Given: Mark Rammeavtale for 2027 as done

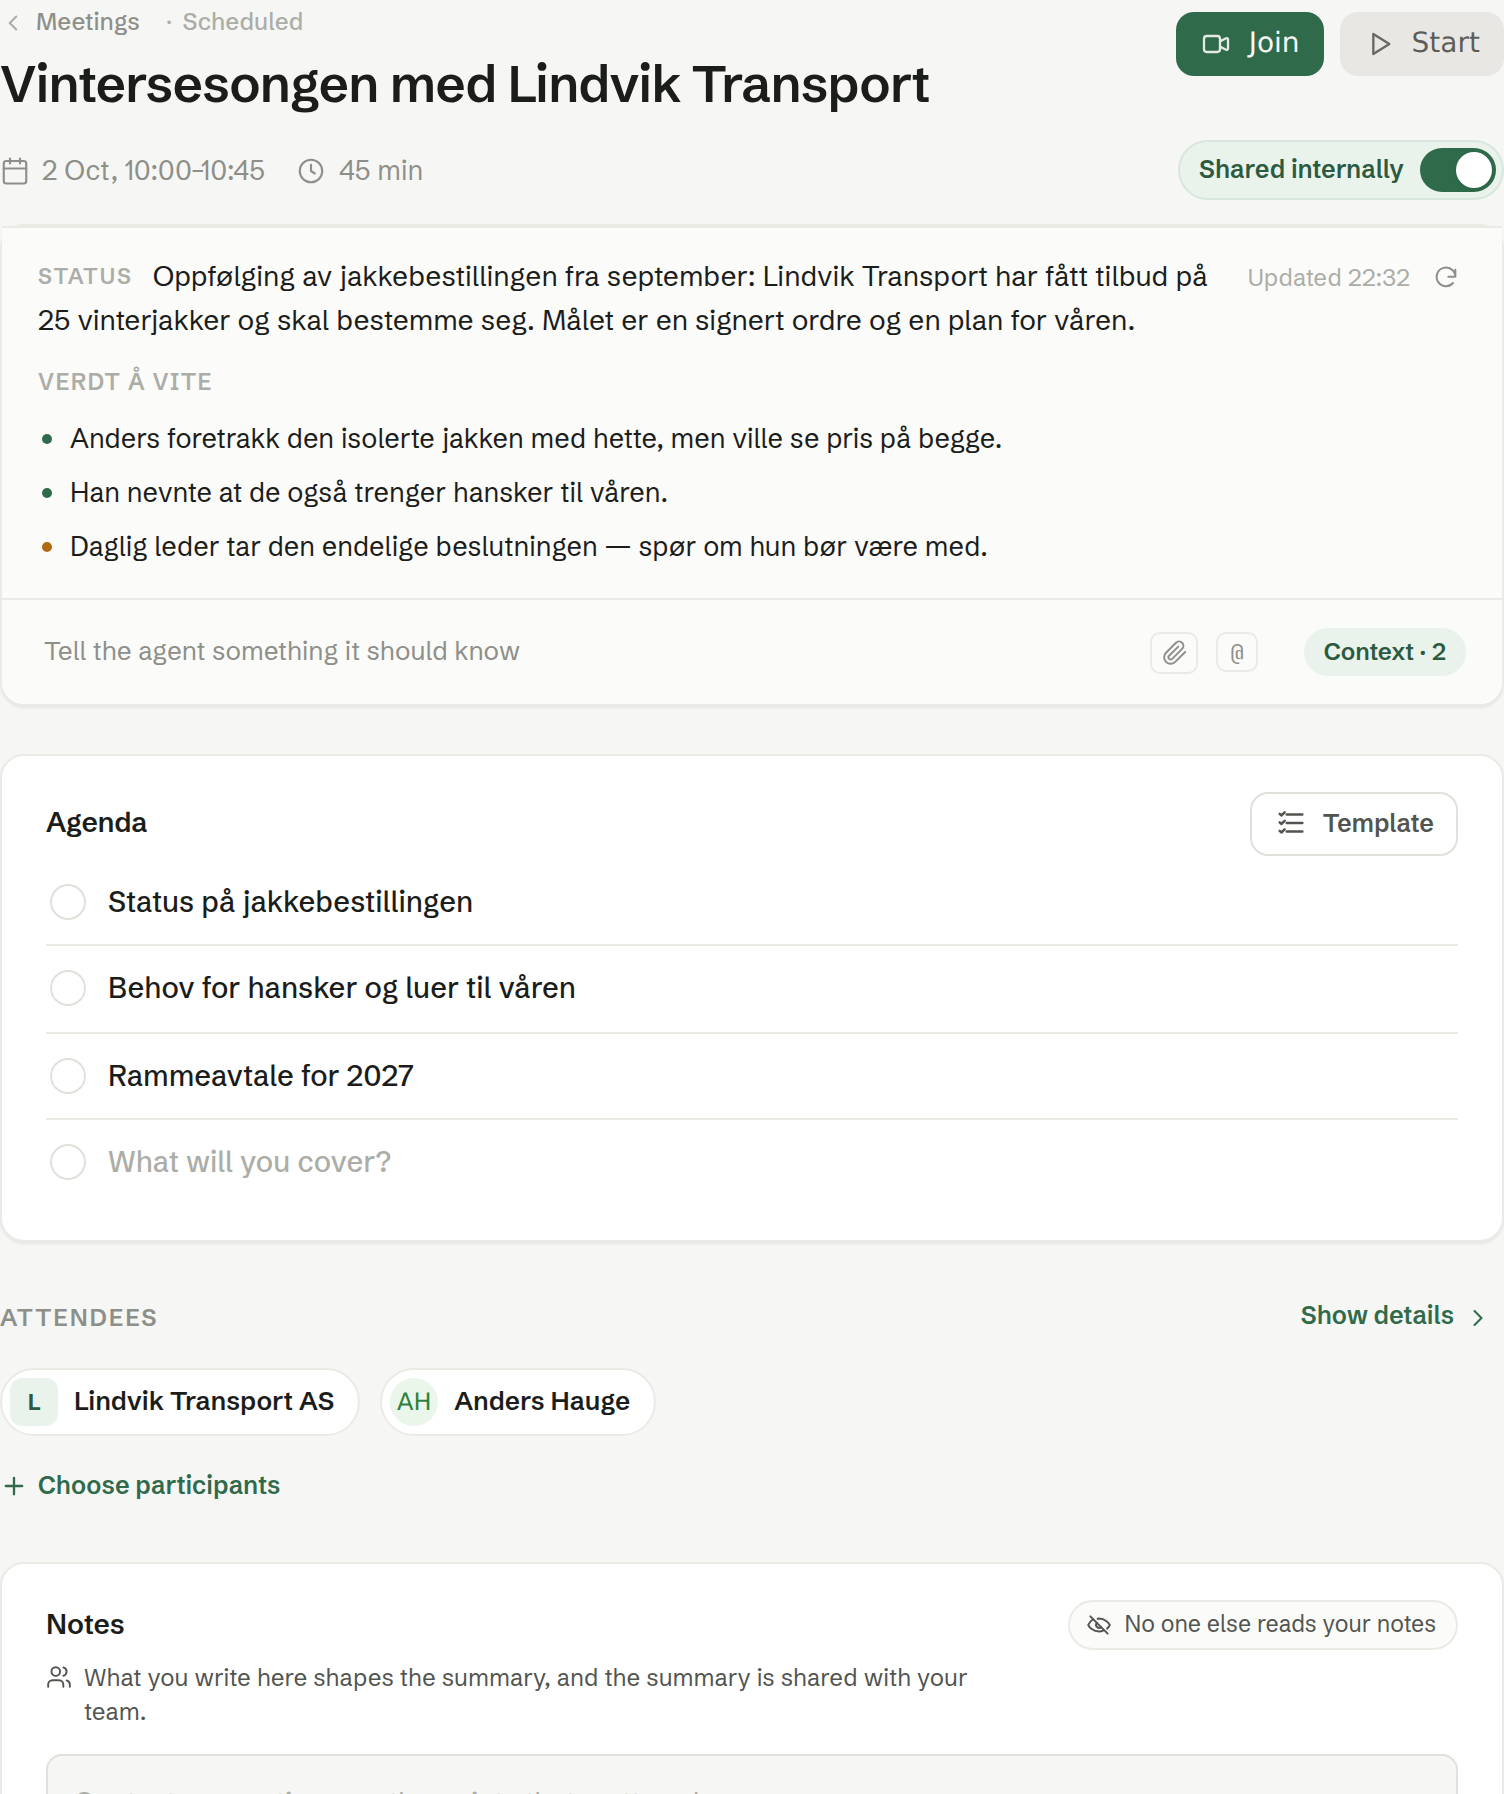Looking at the screenshot, I should (68, 1076).
